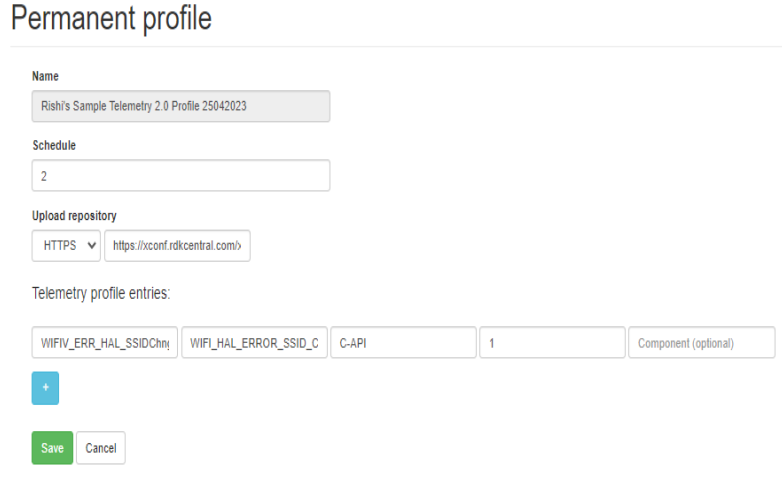Click the WIFI_HAL_ERROR_SSID_C entry field
The height and width of the screenshot is (479, 782).
pyautogui.click(x=254, y=342)
